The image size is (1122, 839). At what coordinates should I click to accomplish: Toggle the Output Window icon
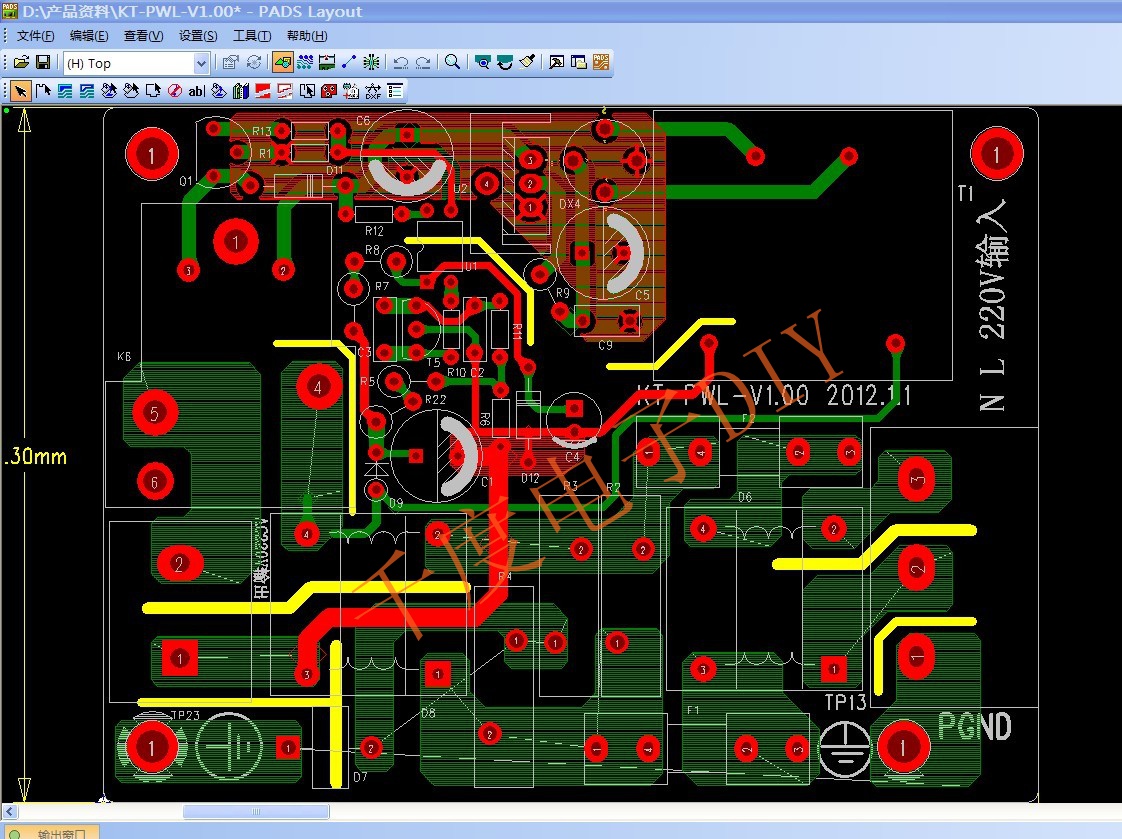[x=557, y=62]
